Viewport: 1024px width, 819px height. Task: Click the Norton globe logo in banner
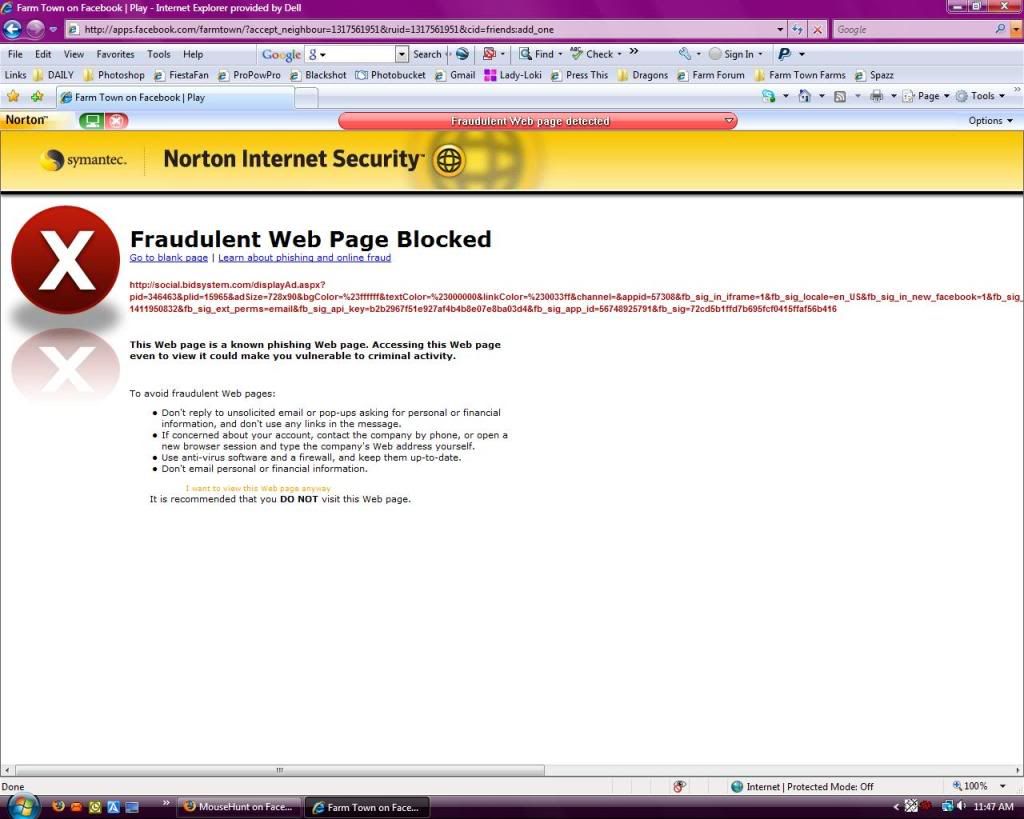click(449, 160)
